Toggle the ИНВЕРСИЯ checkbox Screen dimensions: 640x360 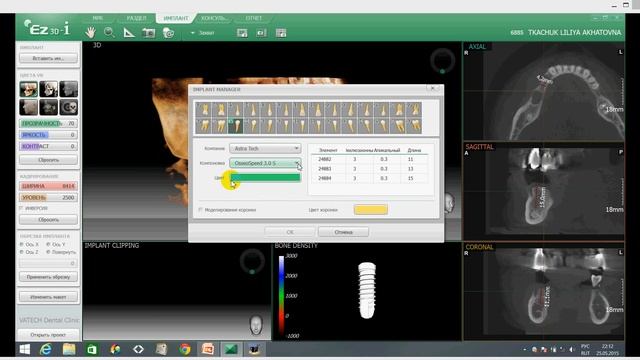pyautogui.click(x=22, y=208)
